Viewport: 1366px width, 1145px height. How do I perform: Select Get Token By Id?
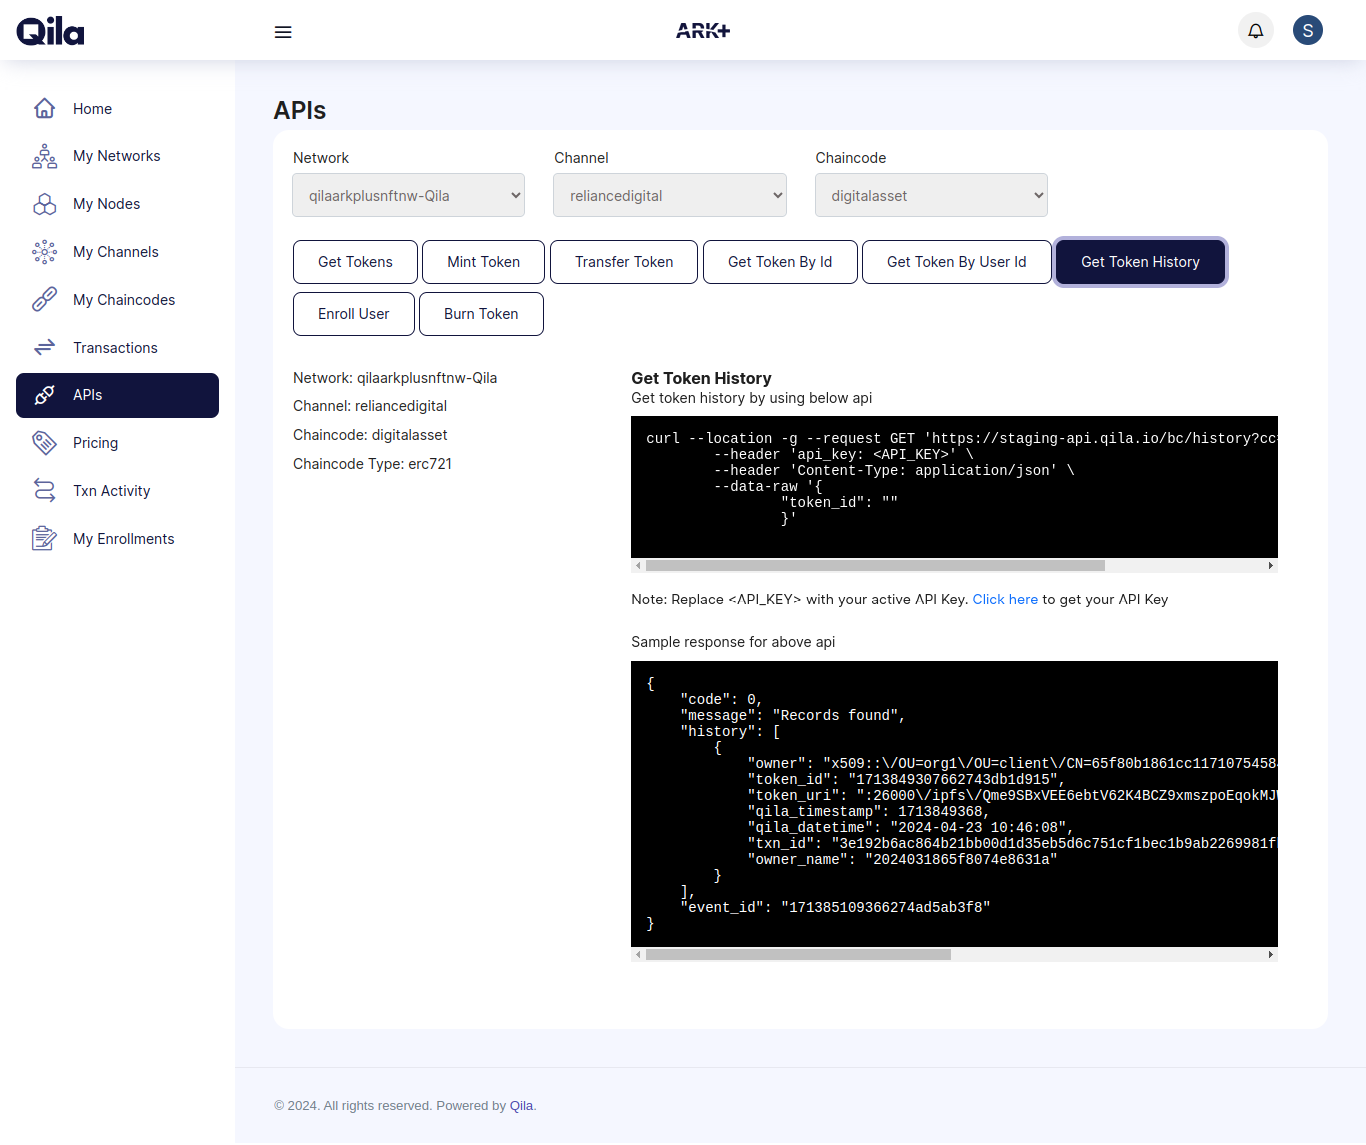coord(780,262)
